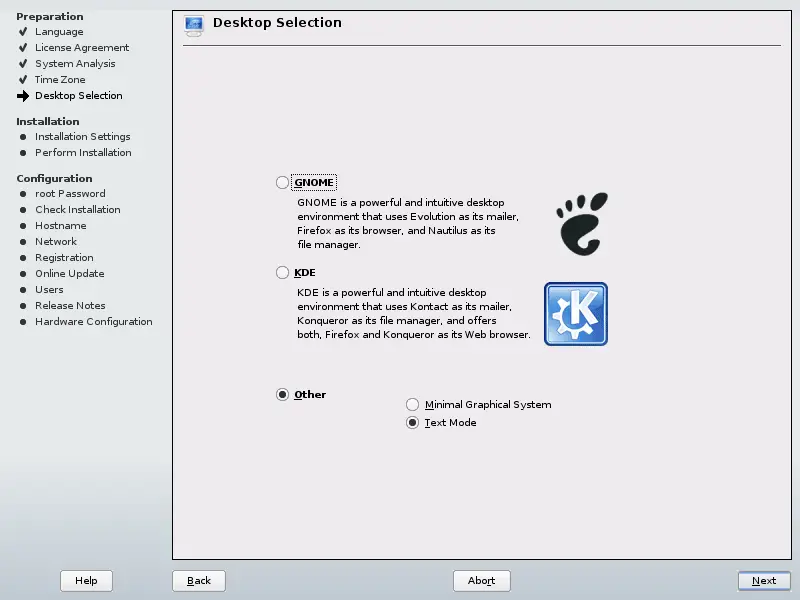The height and width of the screenshot is (600, 800).
Task: Open the Help button
Action: (x=86, y=581)
